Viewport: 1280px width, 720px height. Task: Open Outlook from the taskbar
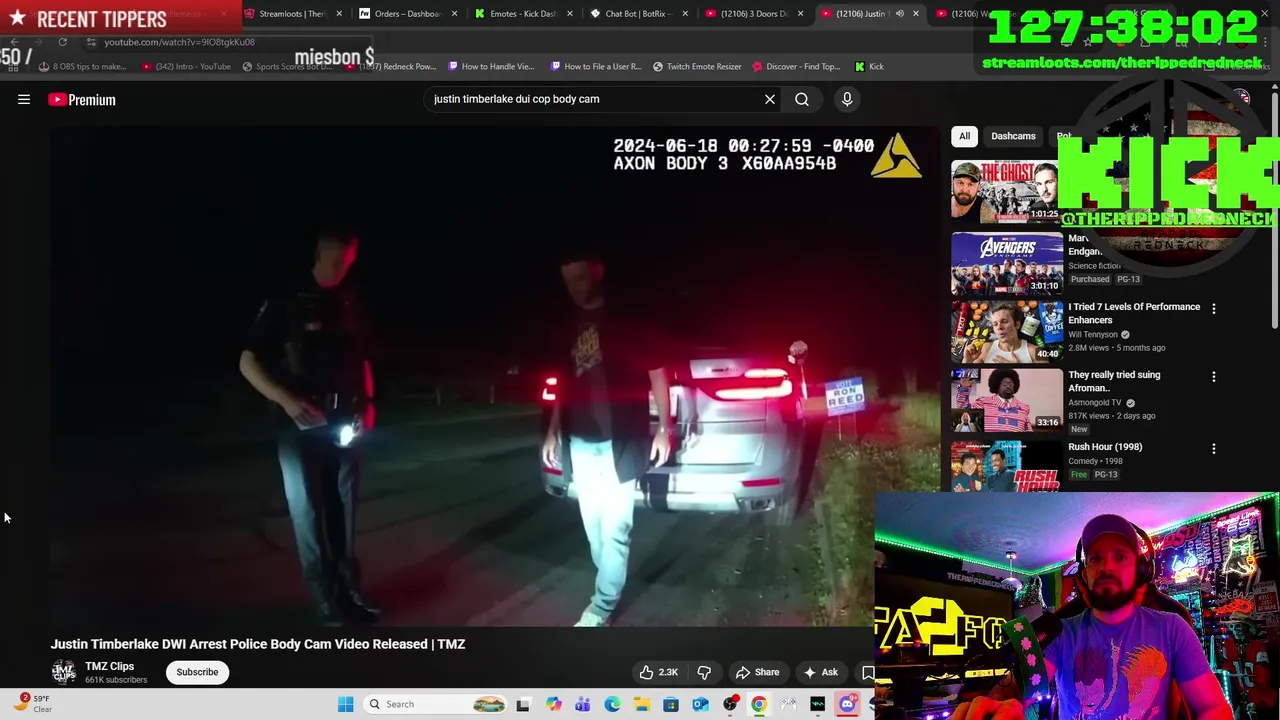click(x=700, y=704)
